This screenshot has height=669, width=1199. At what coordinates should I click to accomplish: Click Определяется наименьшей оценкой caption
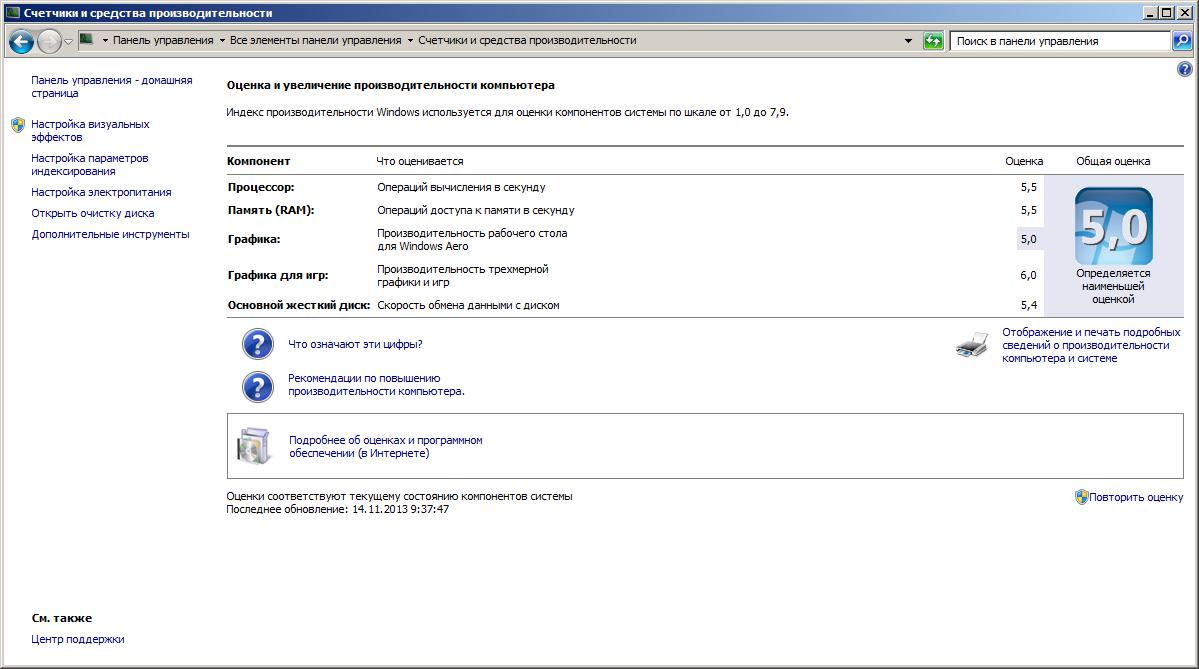[x=1113, y=286]
